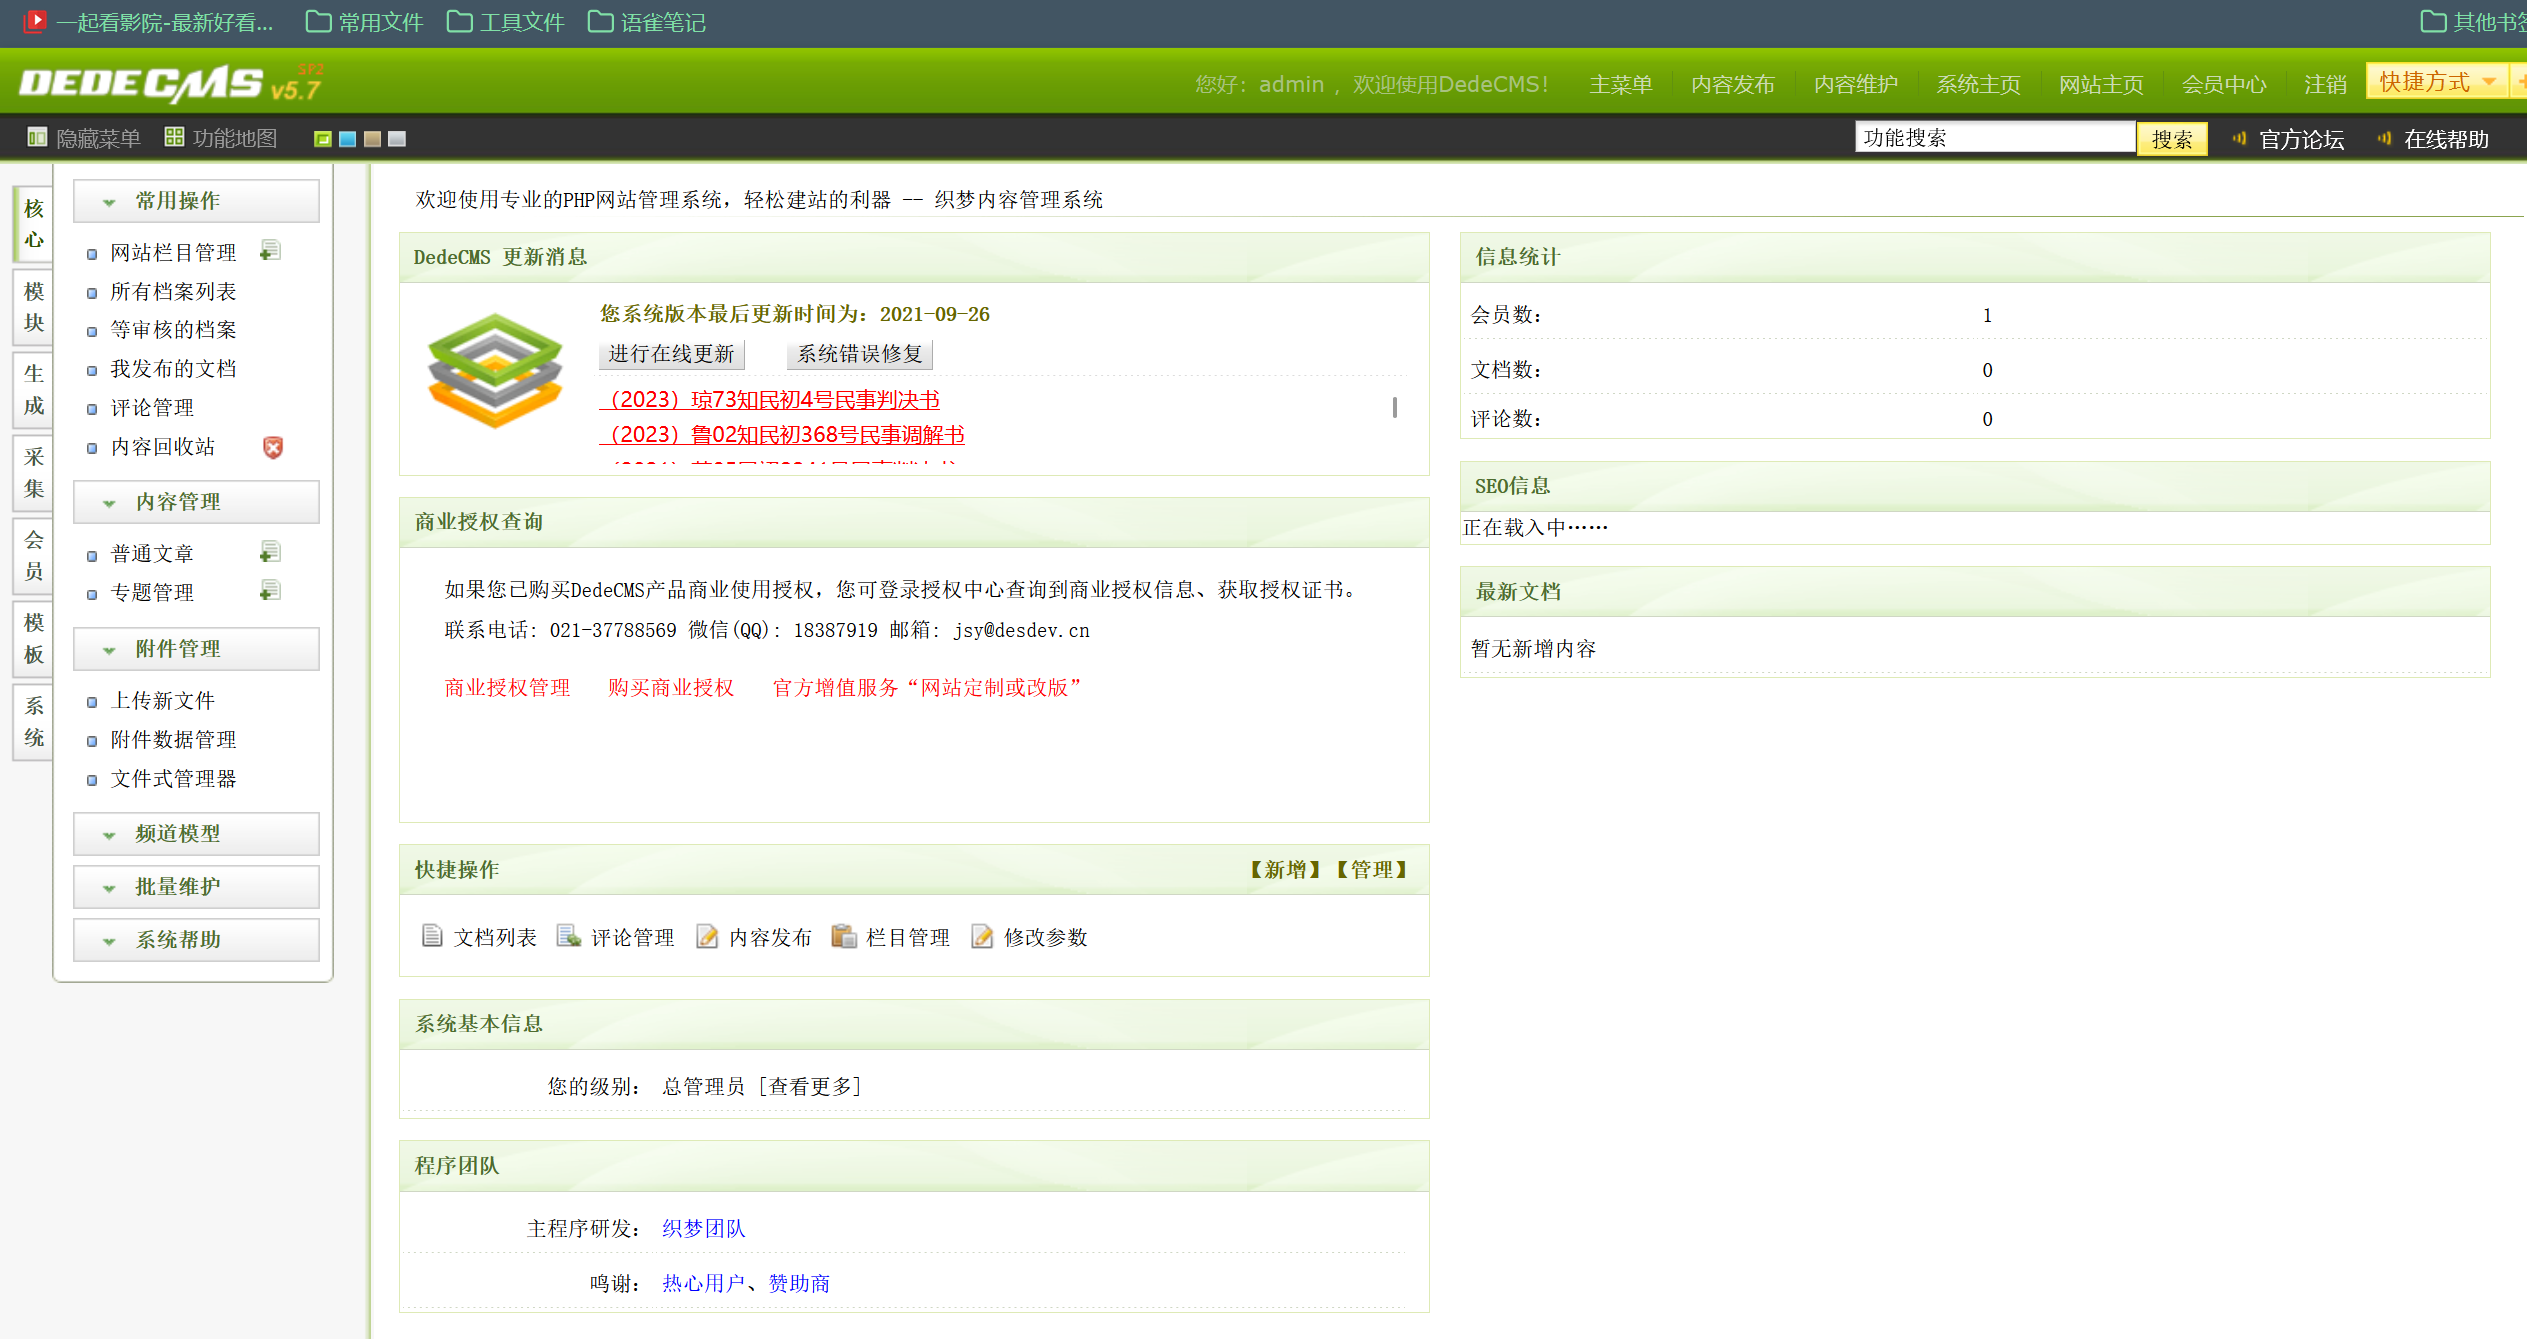Open the 其他书签 bookmark folder
The height and width of the screenshot is (1339, 2527).
tap(2473, 22)
